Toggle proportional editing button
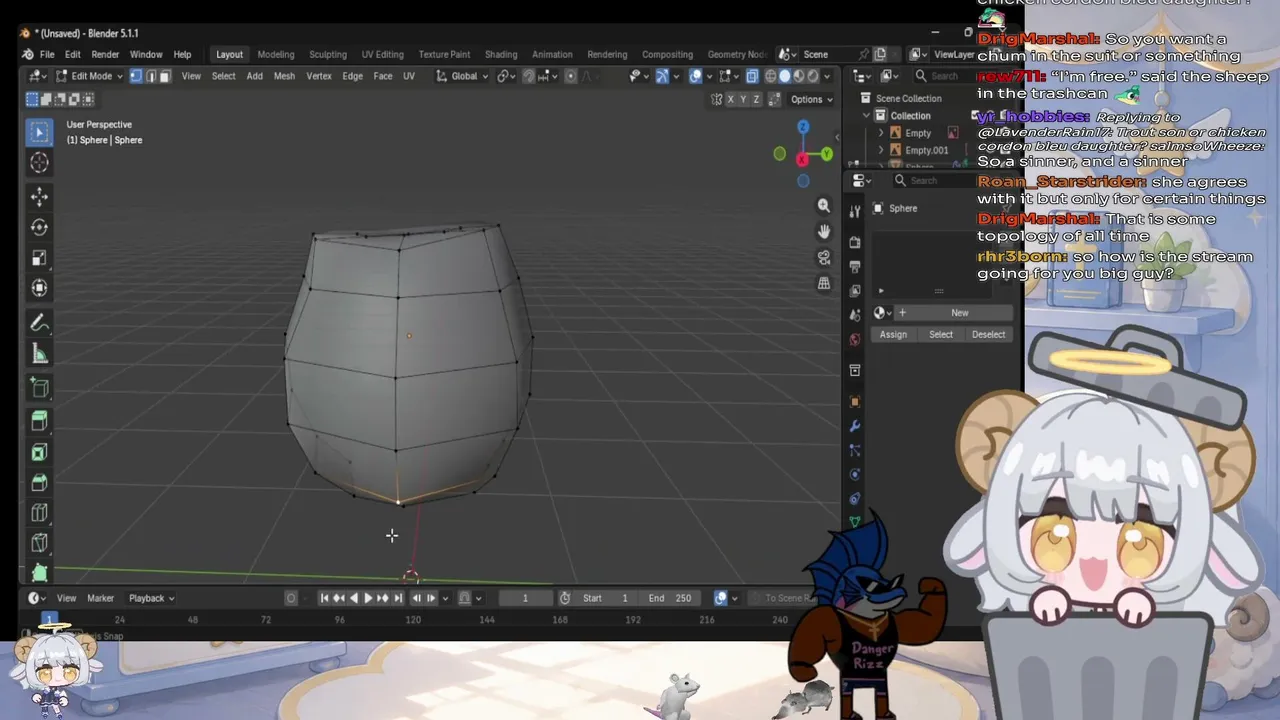The height and width of the screenshot is (720, 1280). coord(572,76)
